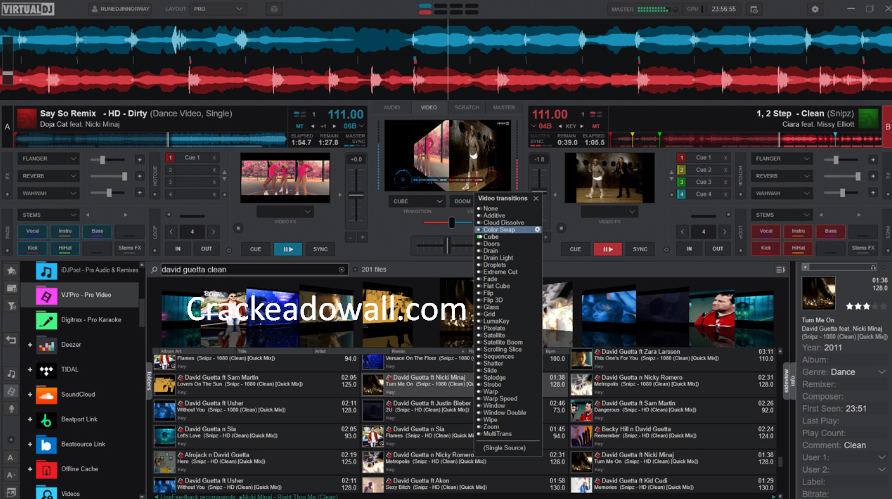Screen dimensions: 892x499
Task: Play or pause deck B
Action: [608, 249]
